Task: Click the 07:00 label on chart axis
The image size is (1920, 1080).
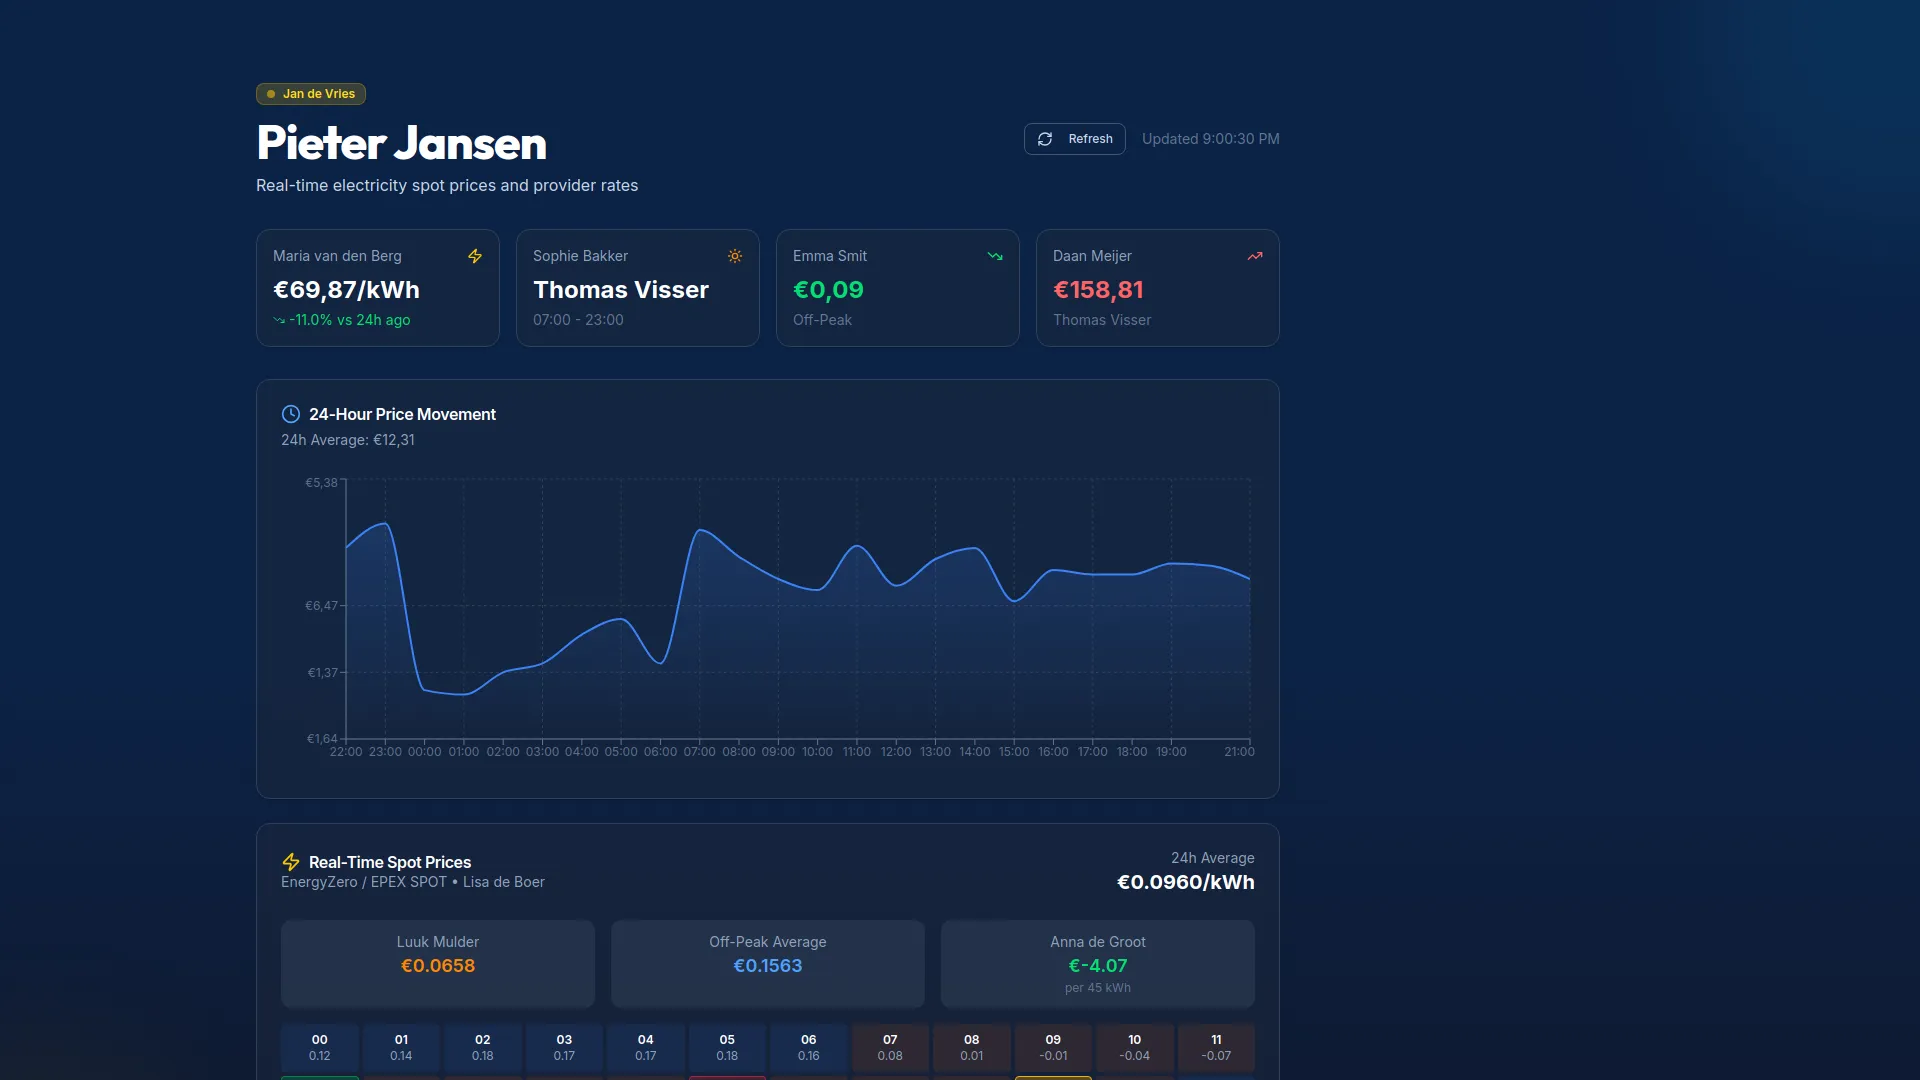Action: (x=700, y=752)
